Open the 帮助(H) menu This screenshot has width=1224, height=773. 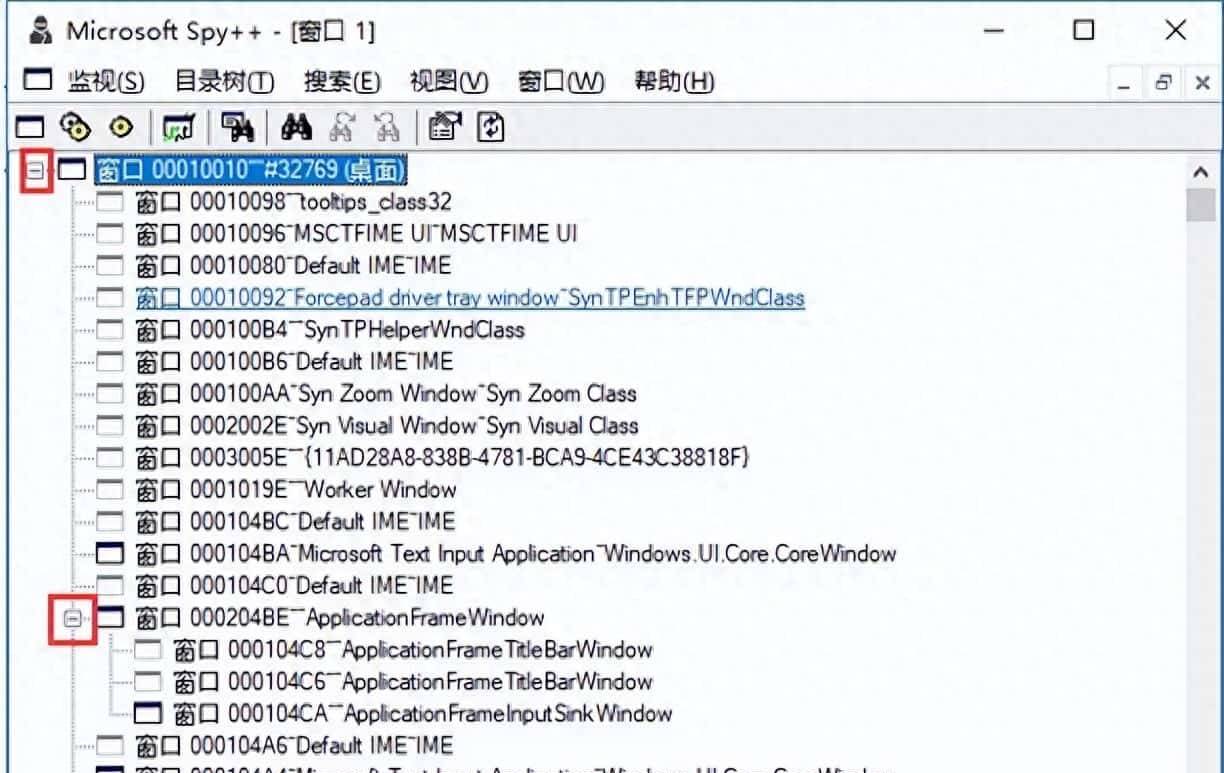pyautogui.click(x=674, y=82)
